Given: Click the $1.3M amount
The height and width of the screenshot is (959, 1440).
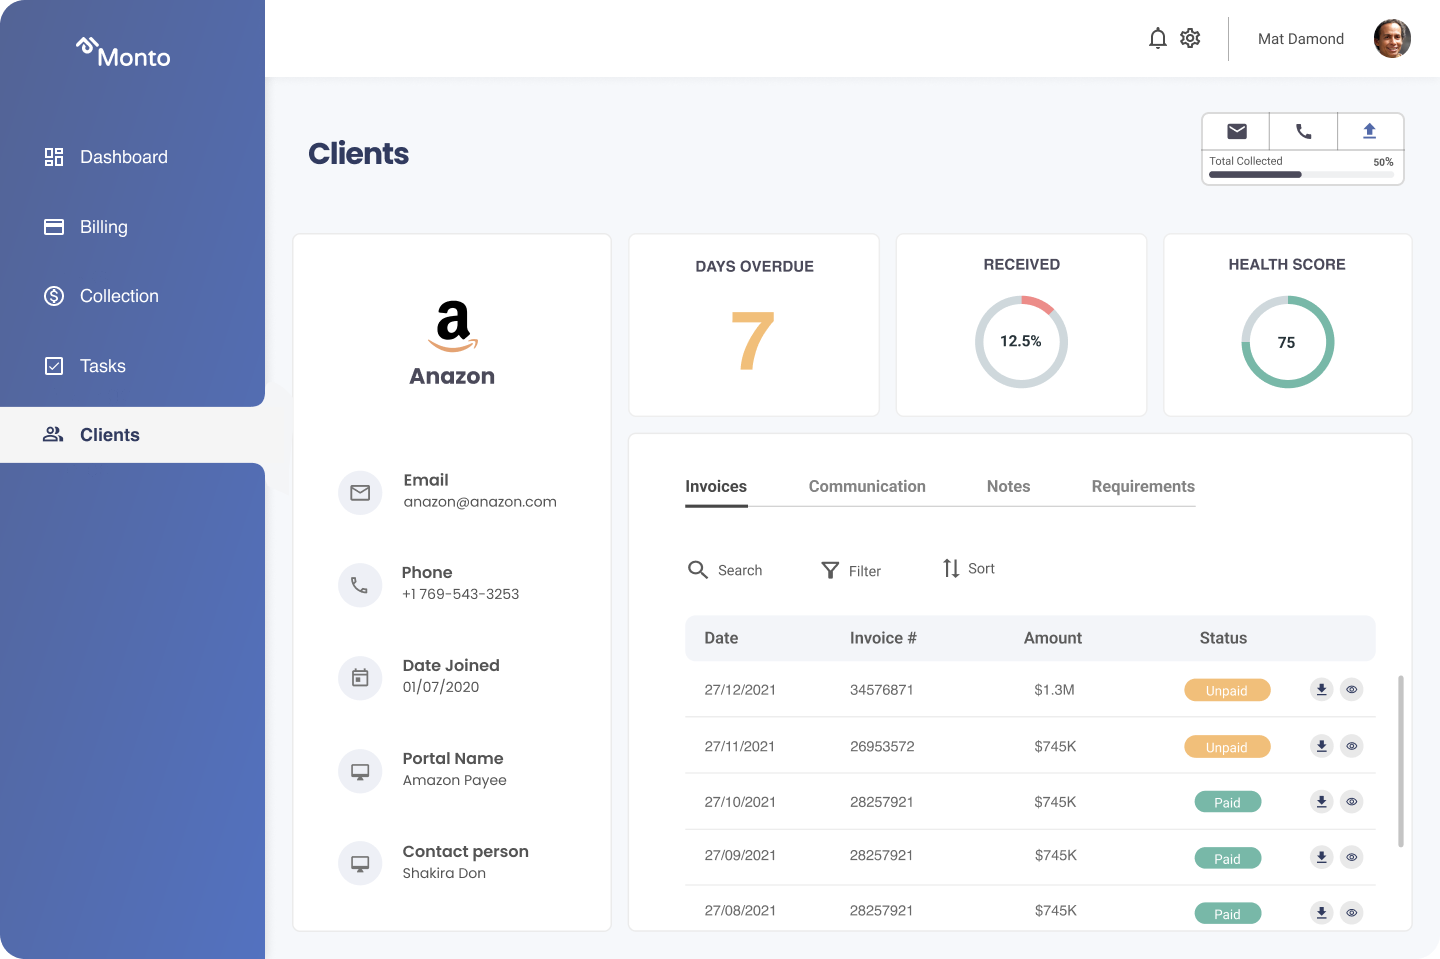Looking at the screenshot, I should point(1054,690).
